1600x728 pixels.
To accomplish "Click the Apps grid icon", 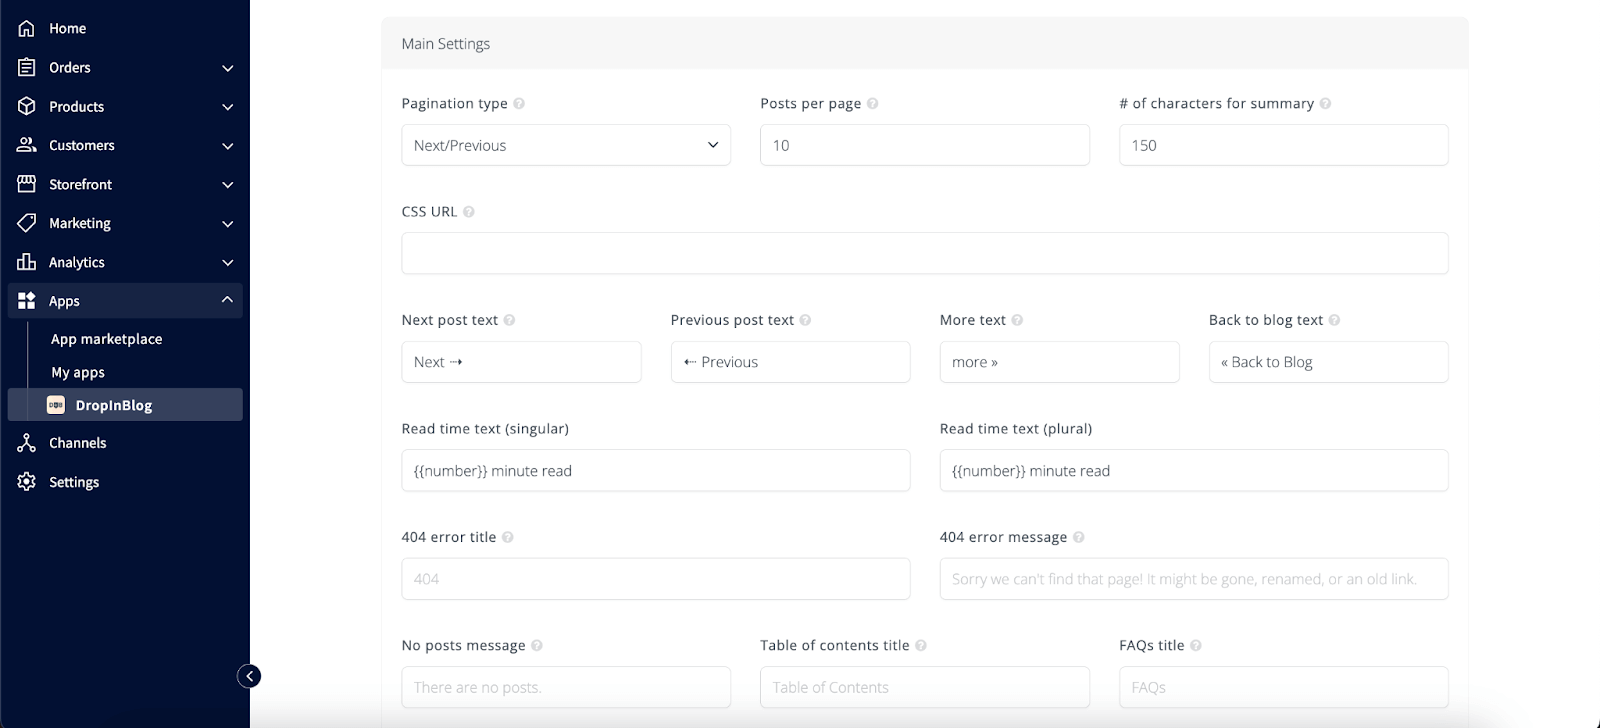I will [27, 301].
